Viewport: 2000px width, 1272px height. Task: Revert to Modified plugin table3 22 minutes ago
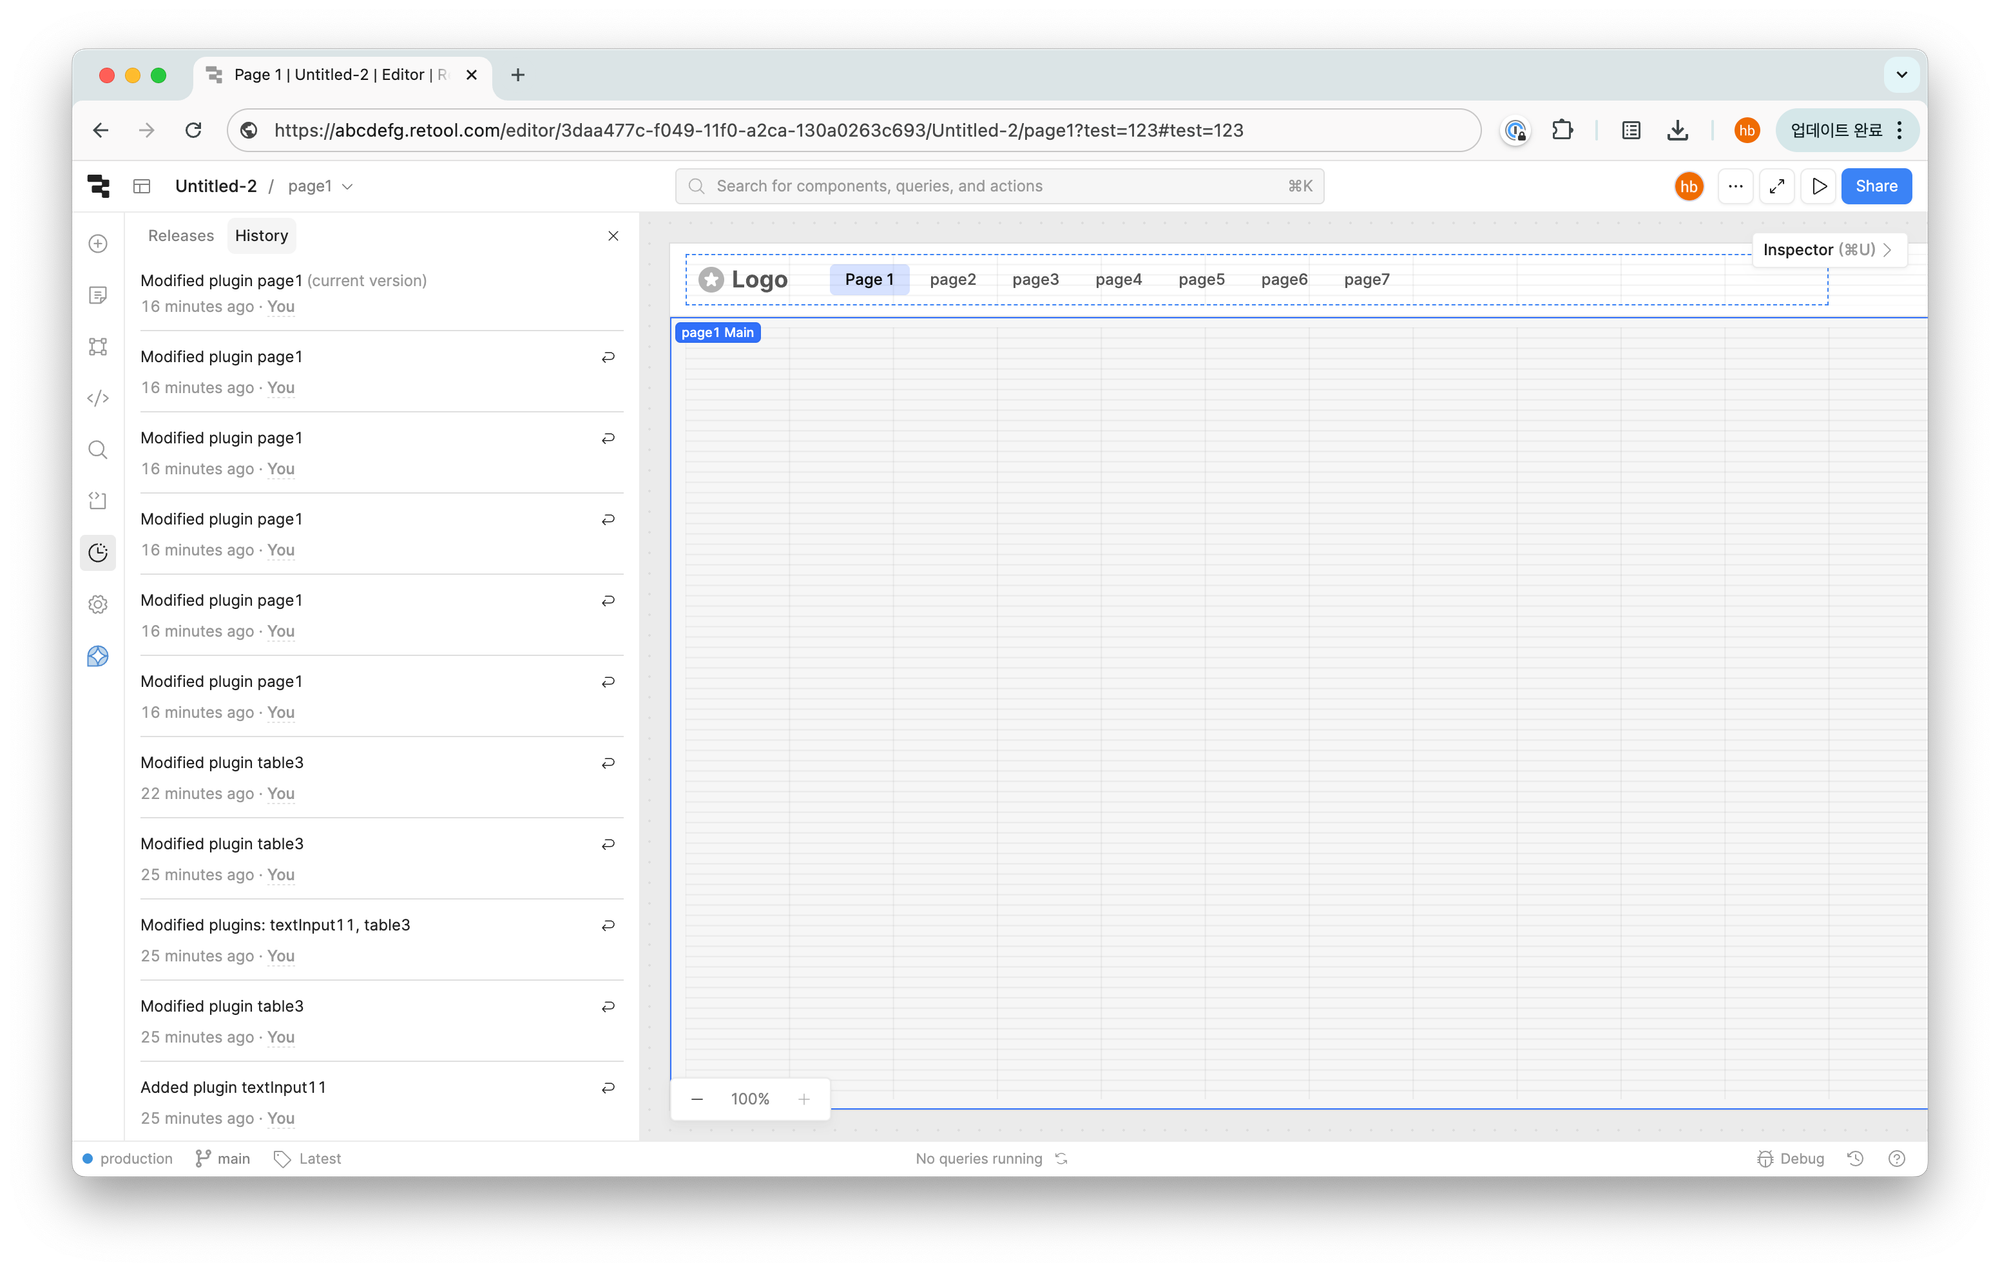click(x=607, y=763)
